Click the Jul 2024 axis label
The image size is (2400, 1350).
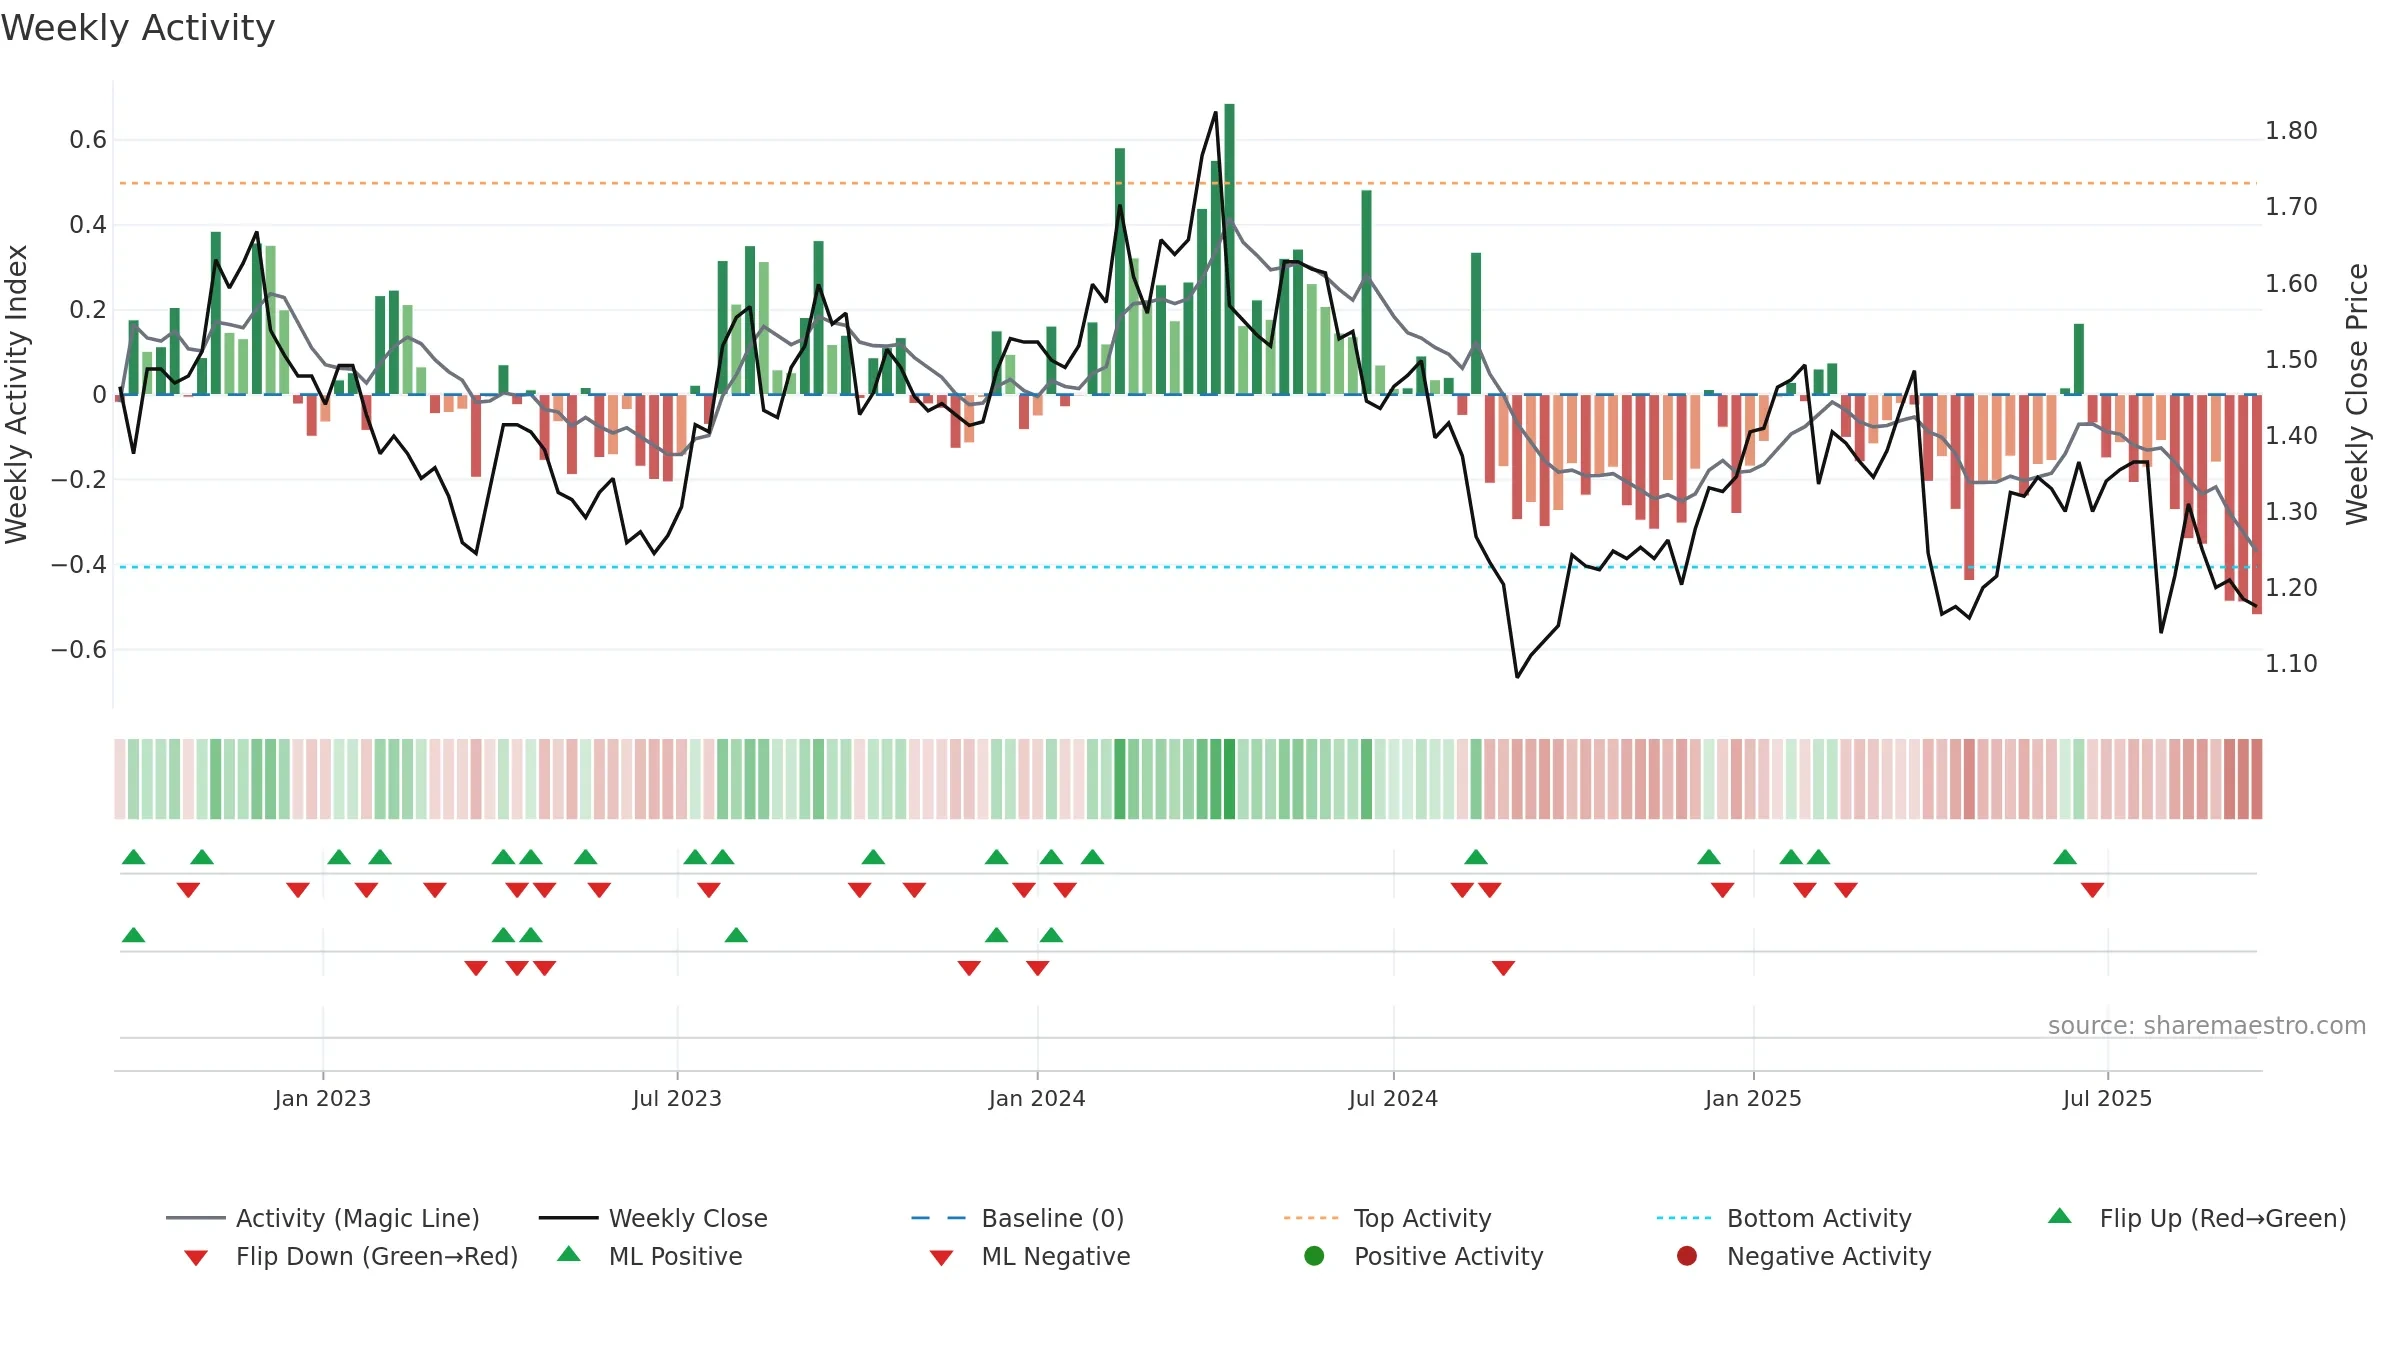tap(1393, 1099)
